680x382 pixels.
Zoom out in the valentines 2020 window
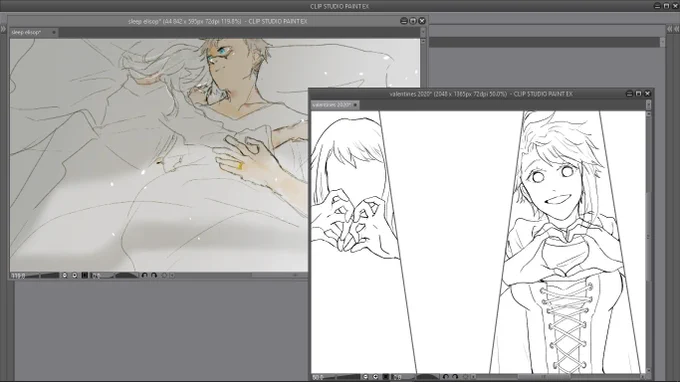(x=365, y=377)
